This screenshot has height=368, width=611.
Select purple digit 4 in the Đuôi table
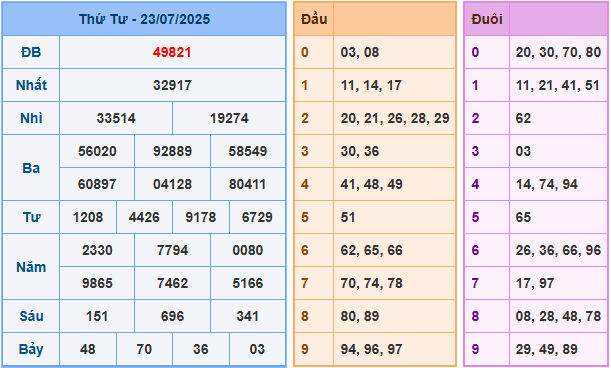tap(475, 184)
